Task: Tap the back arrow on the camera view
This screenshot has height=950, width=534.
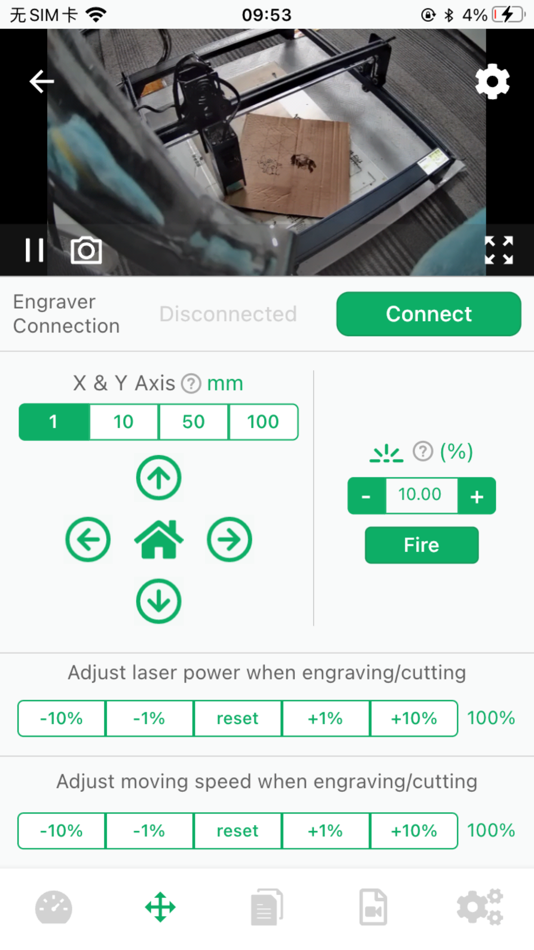Action: coord(42,81)
